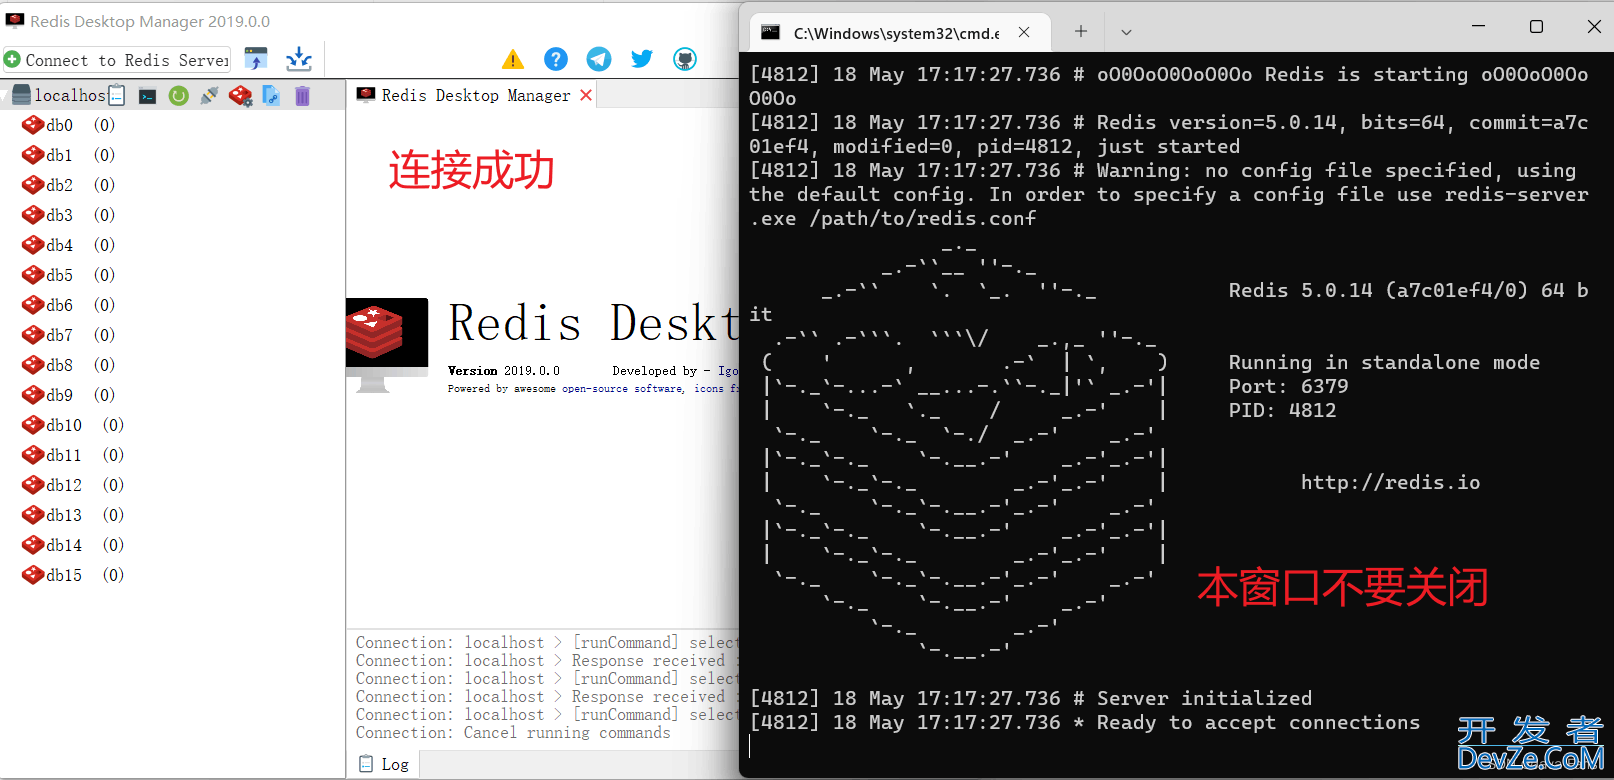
Task: Click the import connections icon
Action: pyautogui.click(x=256, y=59)
